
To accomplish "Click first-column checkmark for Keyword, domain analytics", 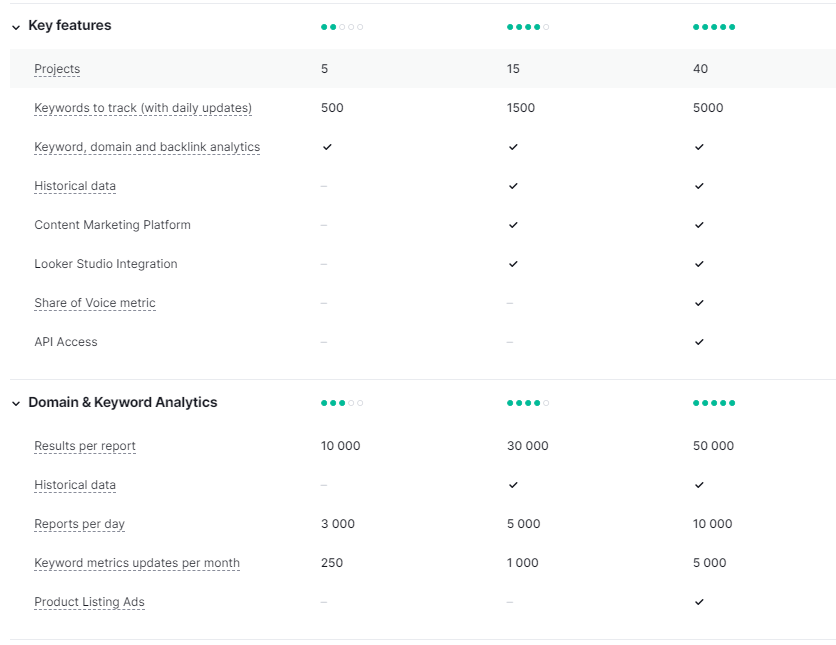I will (327, 147).
